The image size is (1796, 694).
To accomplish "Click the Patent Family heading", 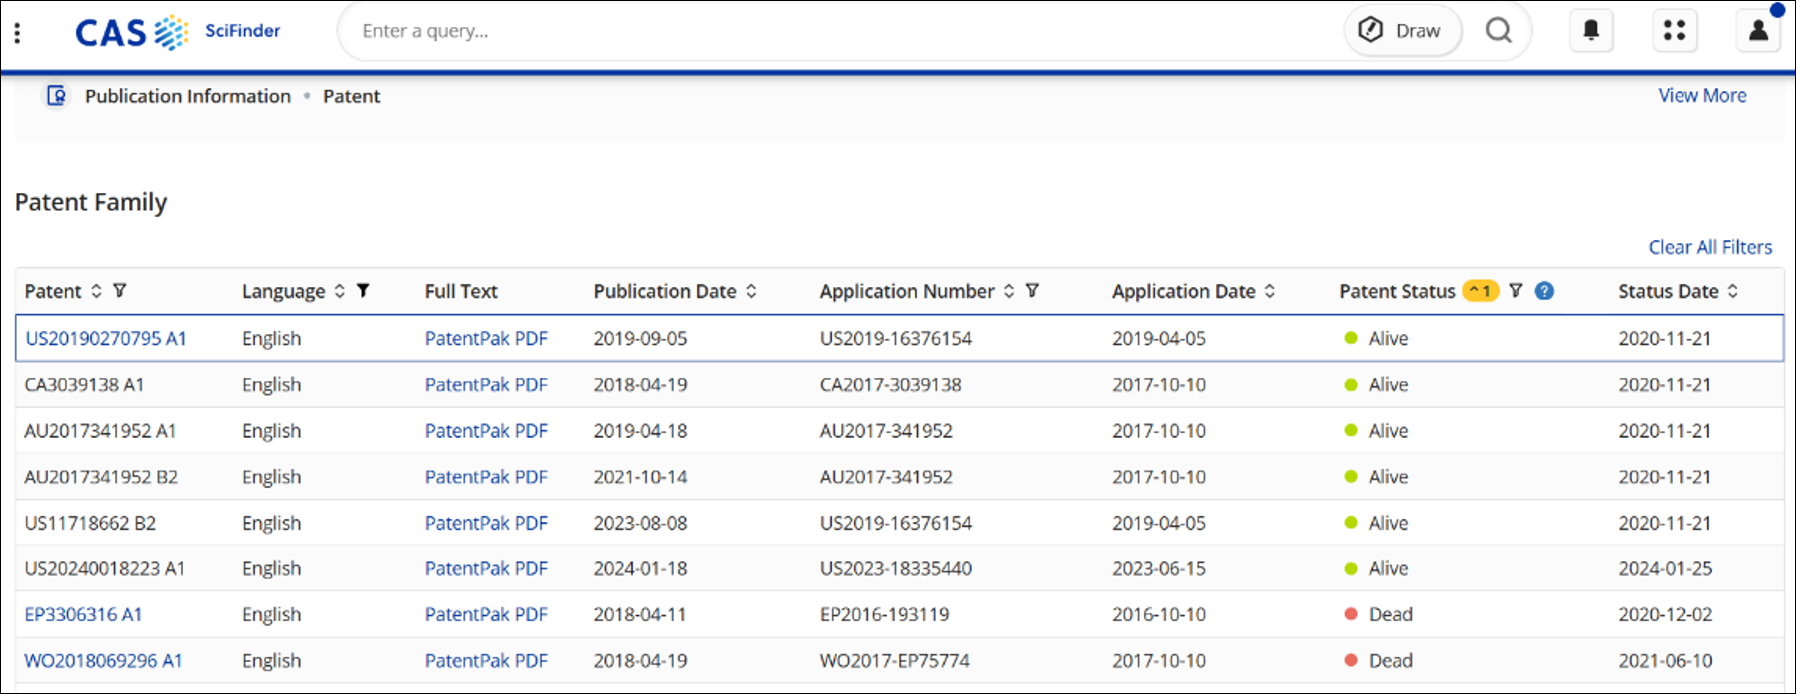I will click(x=91, y=202).
